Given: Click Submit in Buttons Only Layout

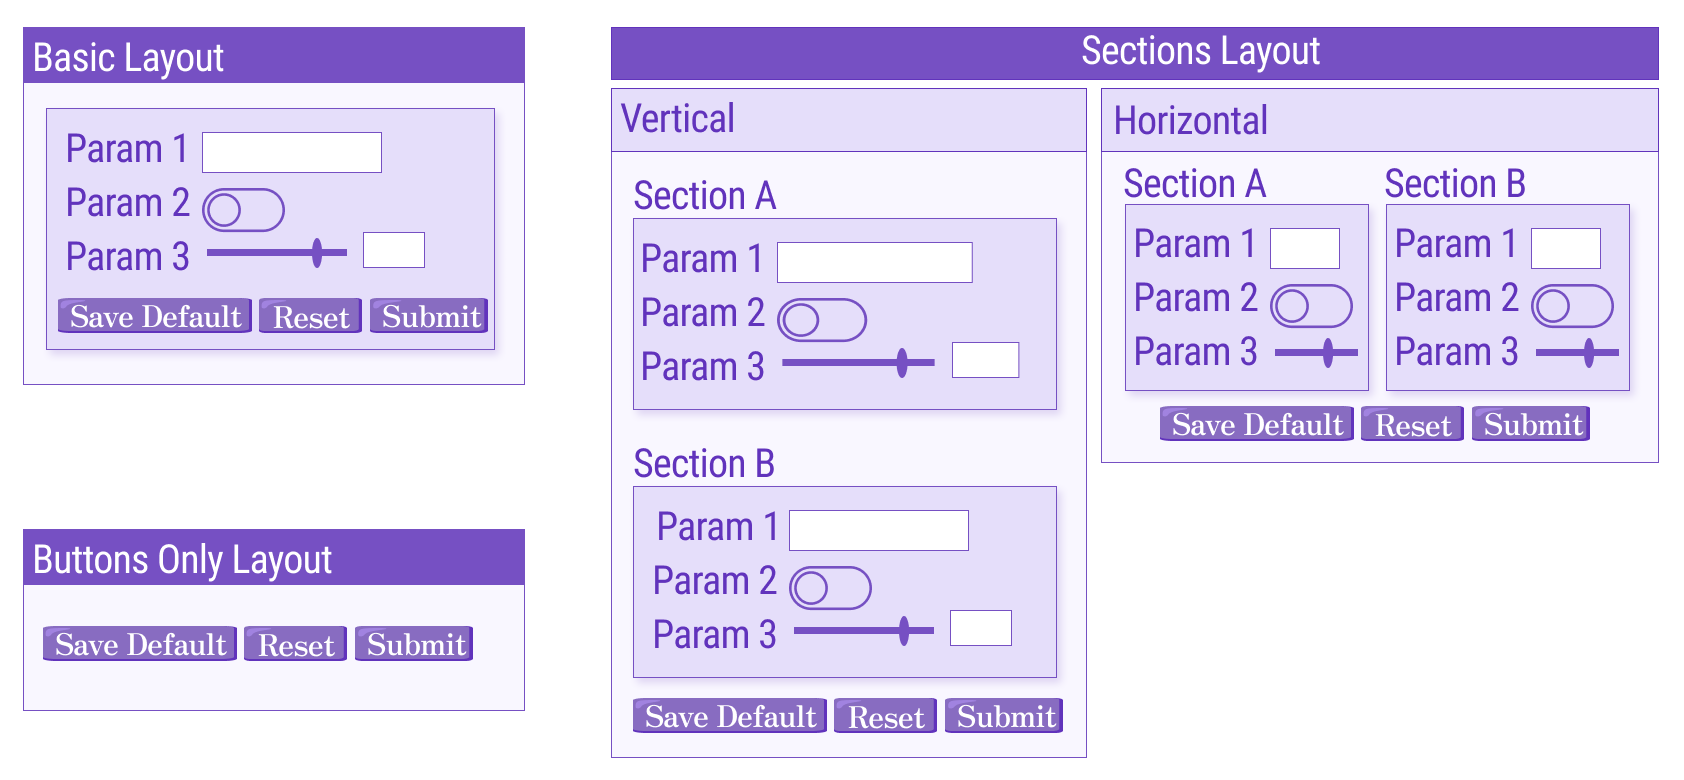Looking at the screenshot, I should 413,643.
